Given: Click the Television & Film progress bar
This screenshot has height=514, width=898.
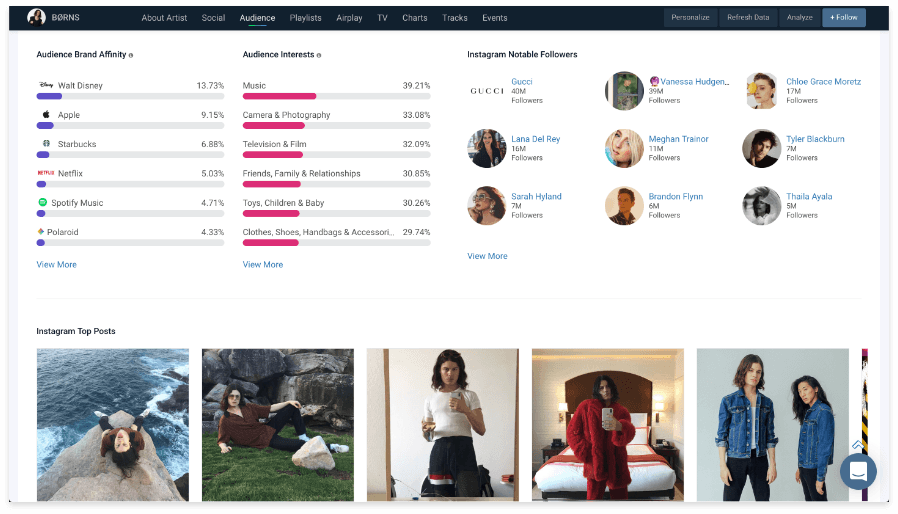Looking at the screenshot, I should point(336,155).
